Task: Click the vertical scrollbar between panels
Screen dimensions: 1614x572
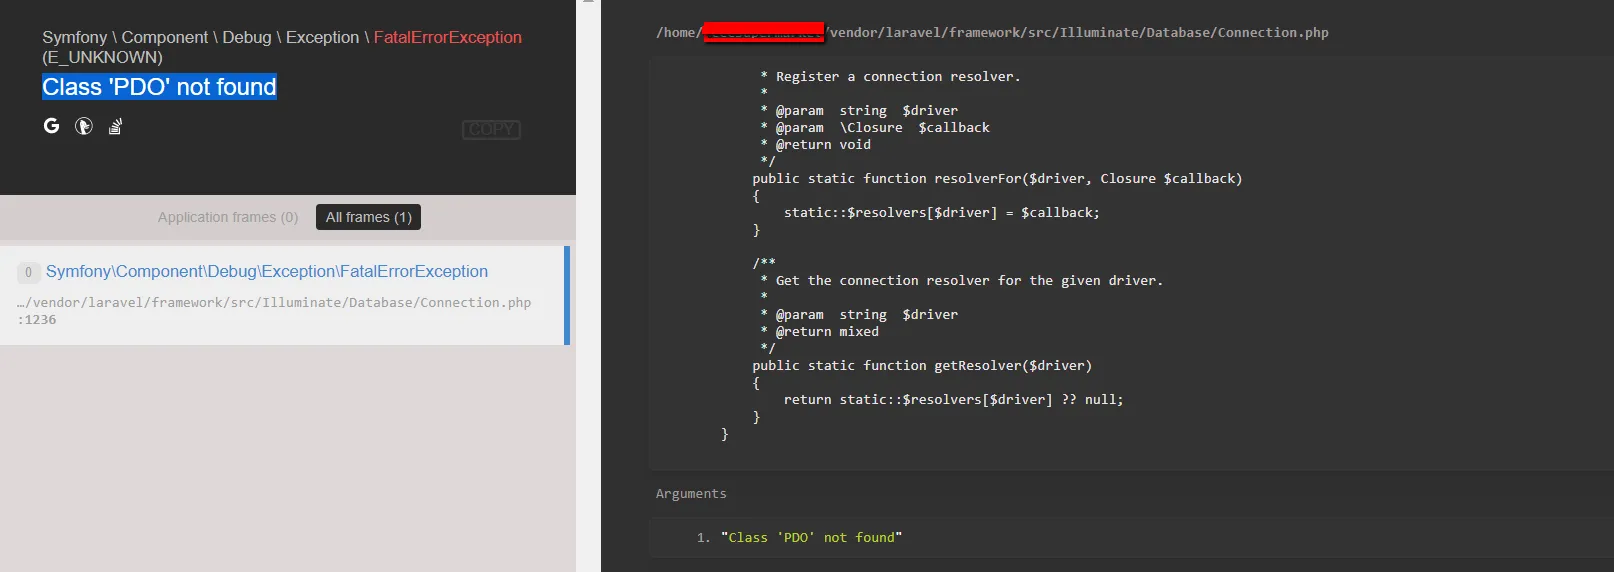Action: 588,286
